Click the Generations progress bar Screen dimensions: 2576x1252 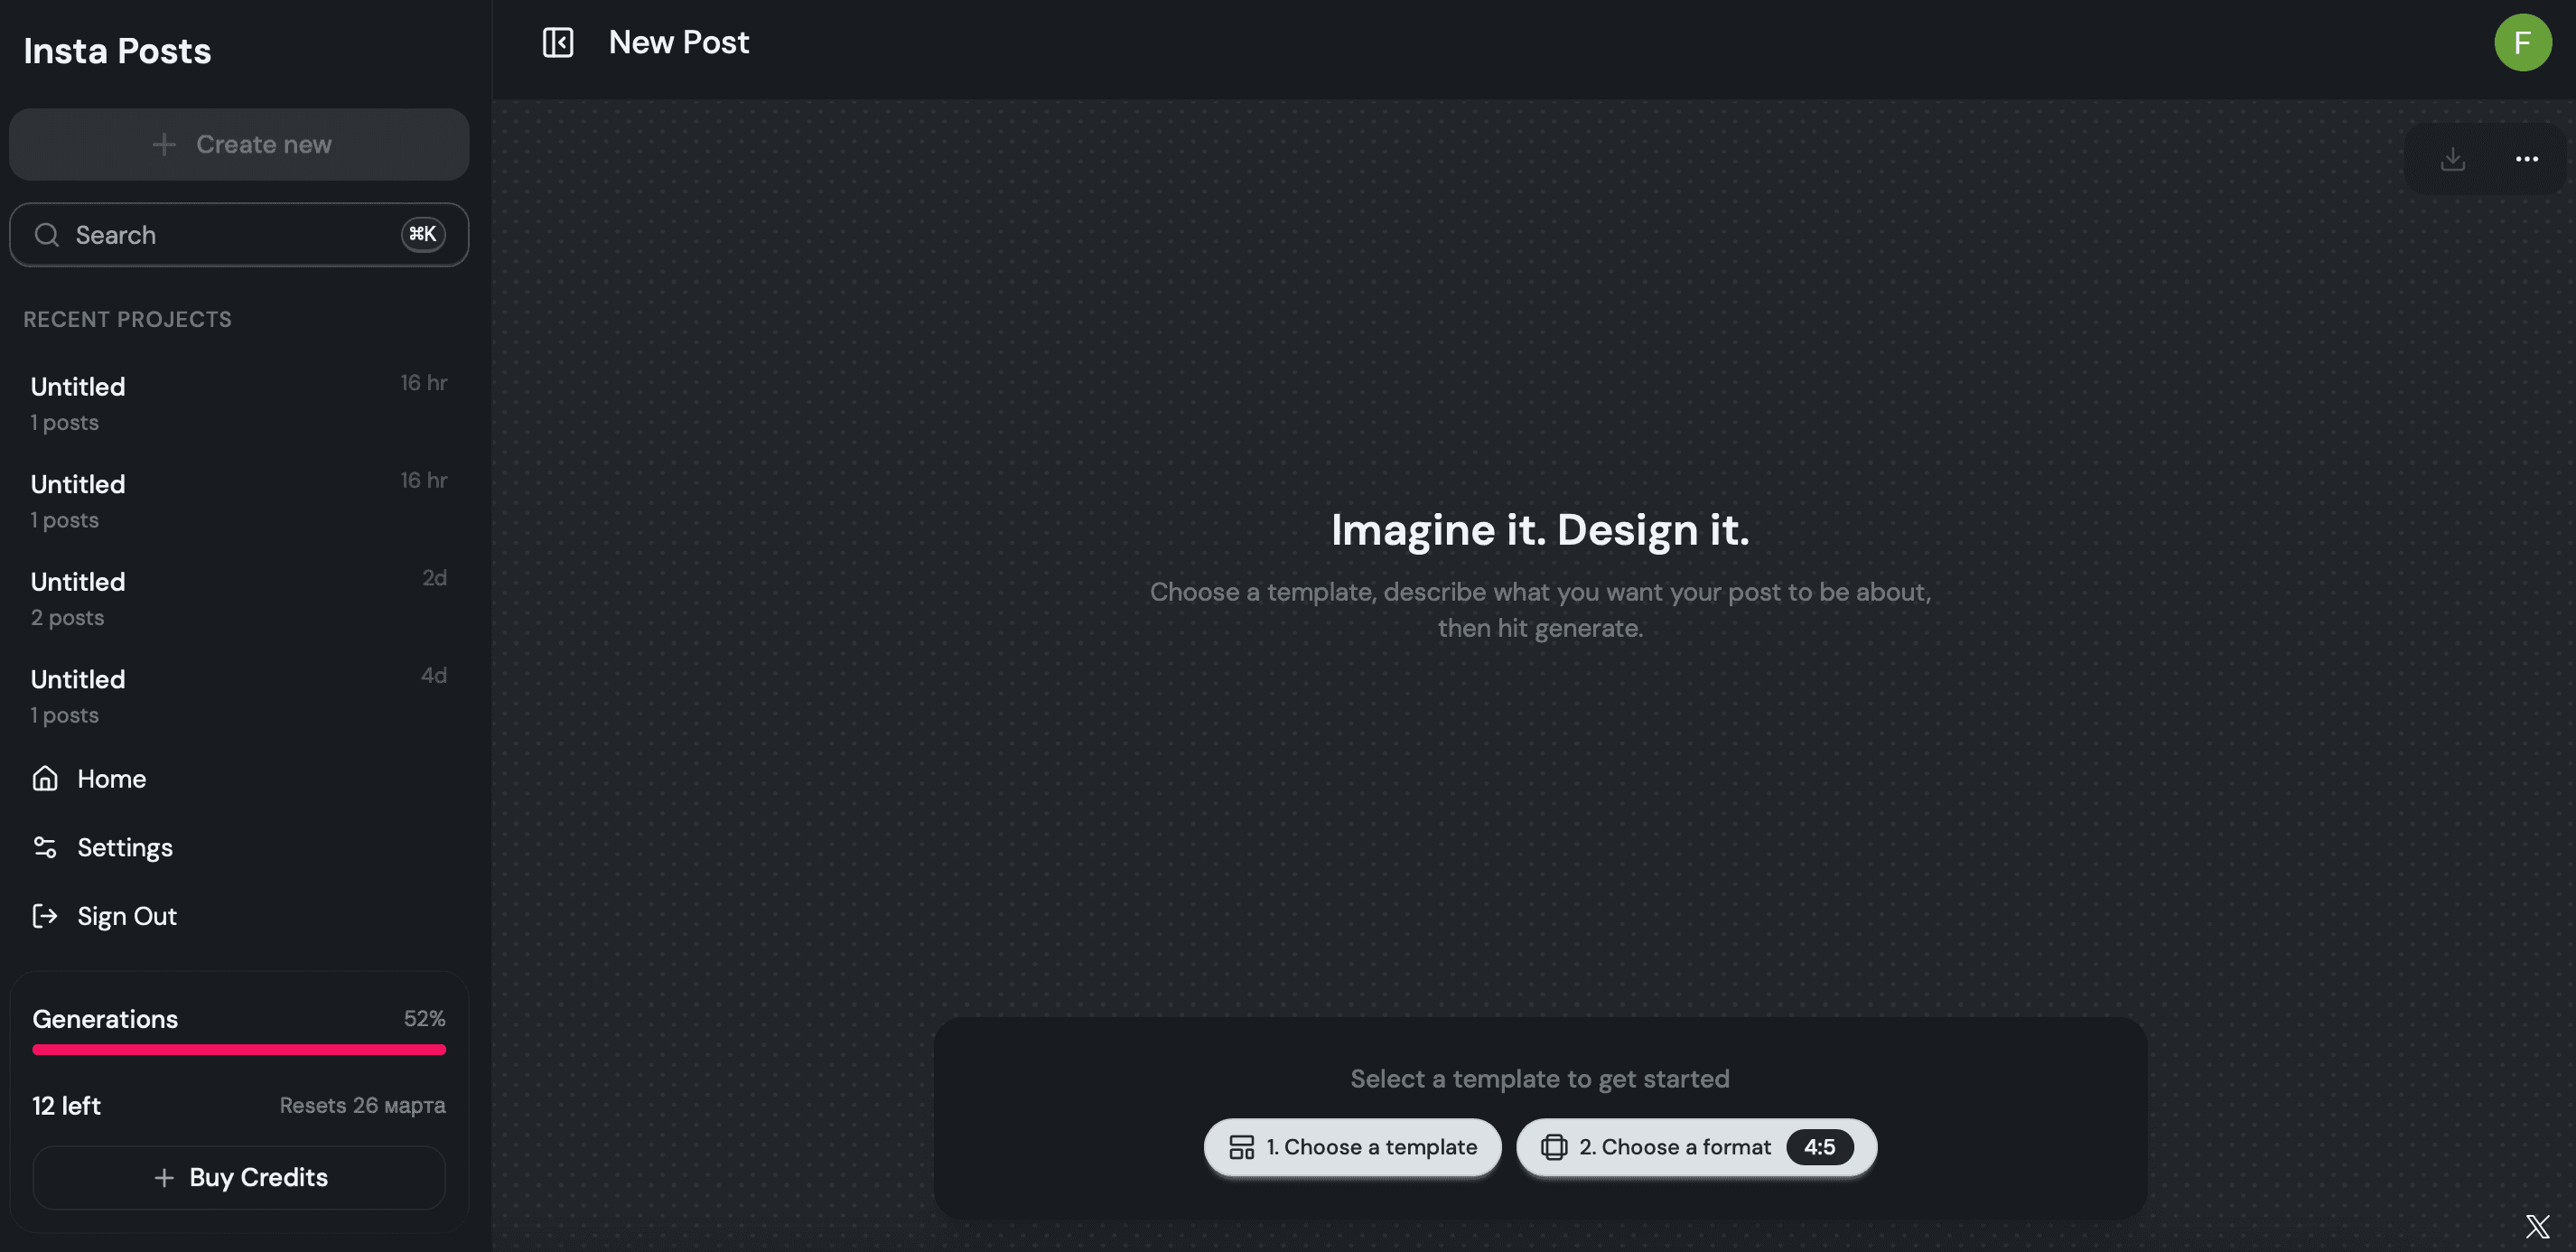pyautogui.click(x=238, y=1049)
